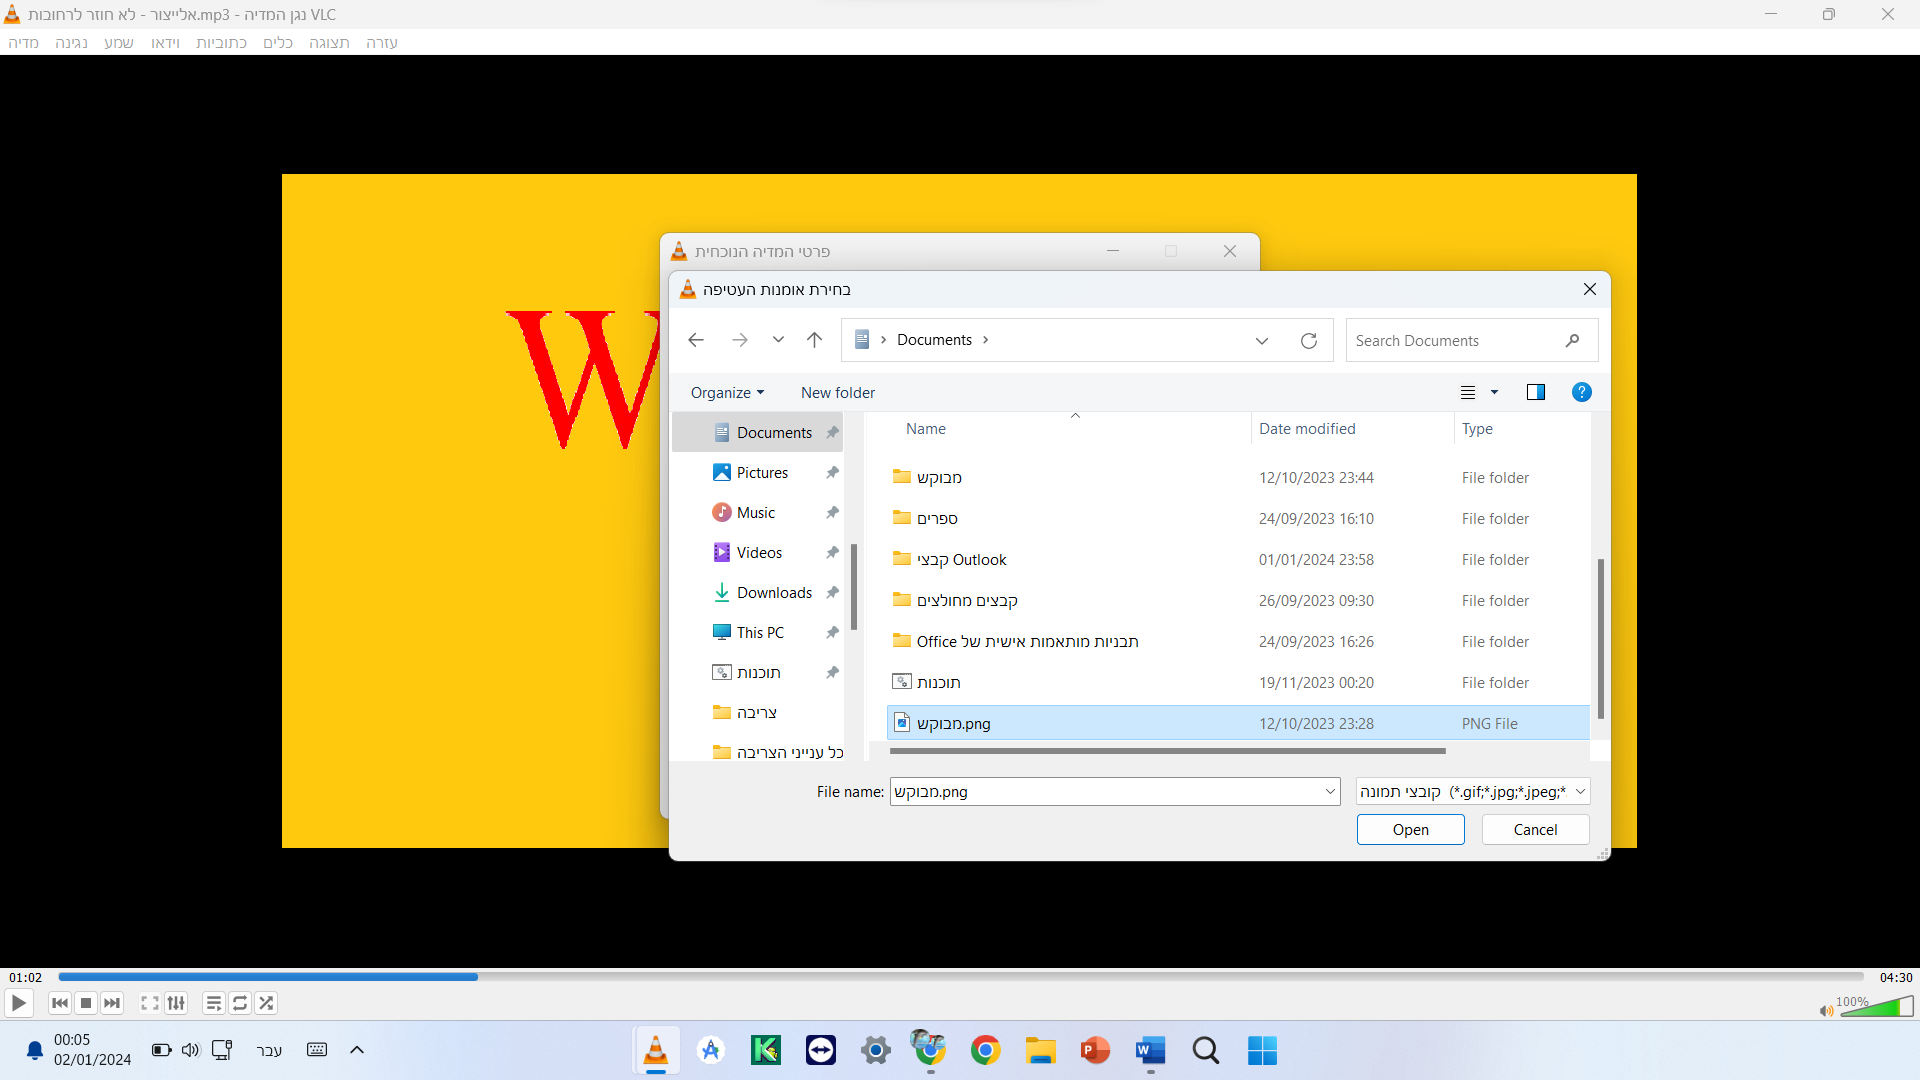Select Documents in navigation pane
Screen dimensions: 1920x1080
[x=757, y=433]
